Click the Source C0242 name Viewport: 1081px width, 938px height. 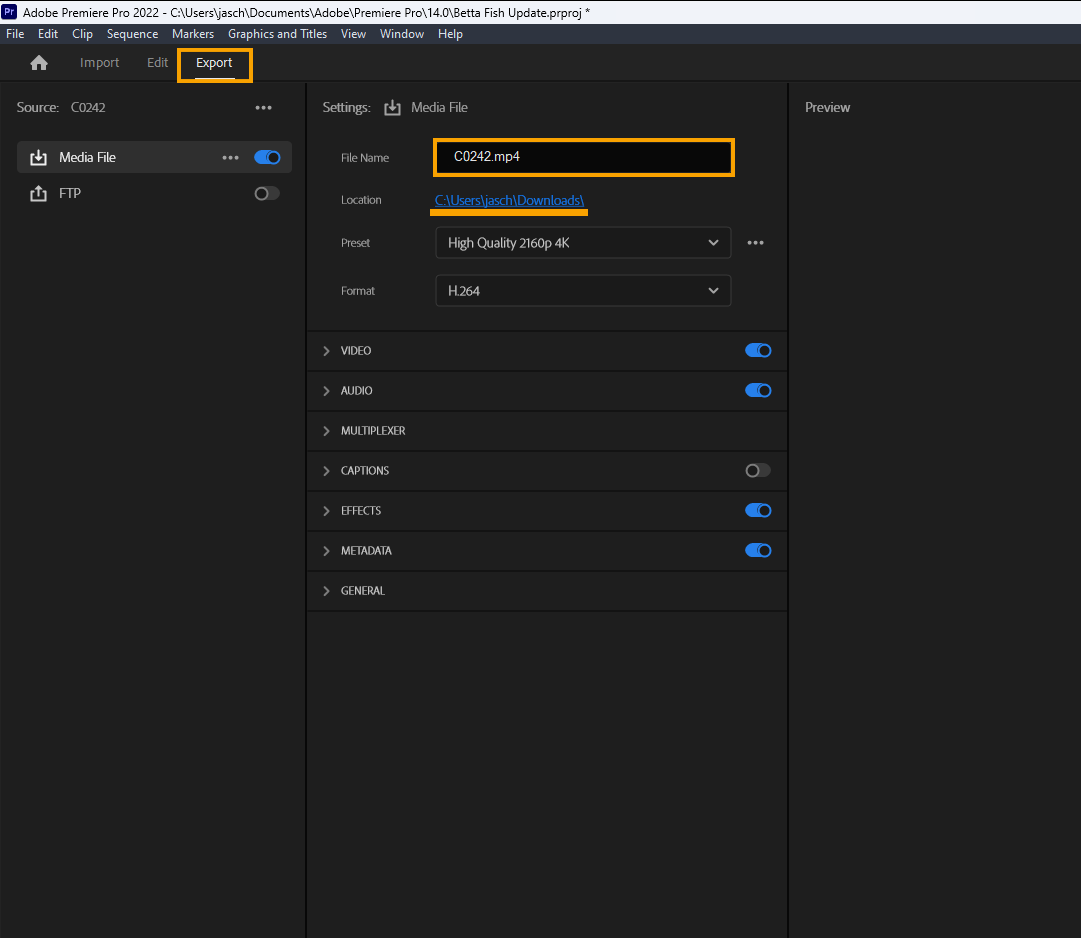(x=88, y=108)
